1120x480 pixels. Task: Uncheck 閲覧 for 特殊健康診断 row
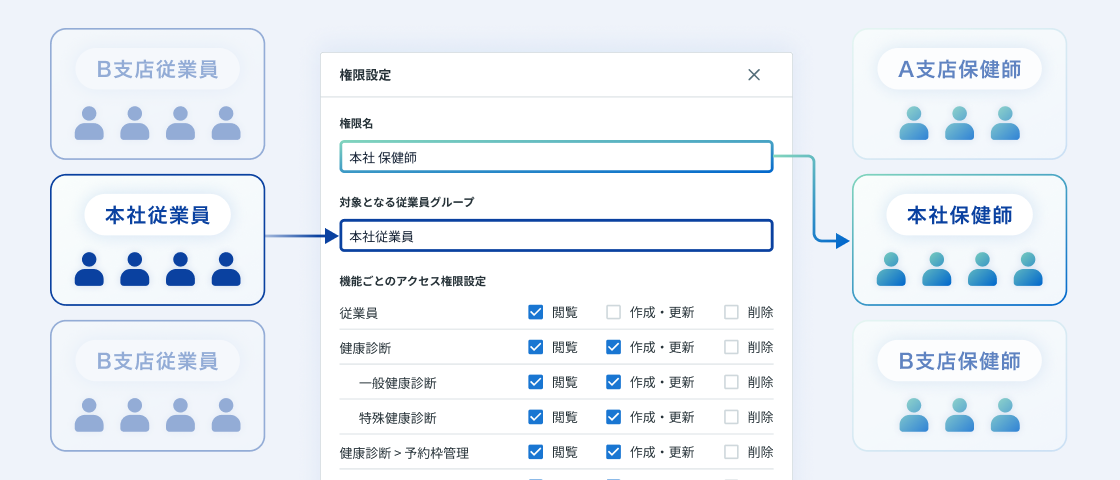[x=535, y=417]
